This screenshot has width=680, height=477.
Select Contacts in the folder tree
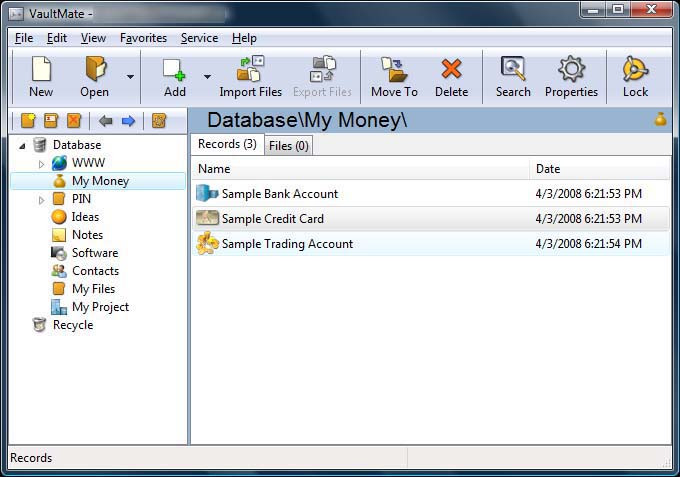[95, 271]
